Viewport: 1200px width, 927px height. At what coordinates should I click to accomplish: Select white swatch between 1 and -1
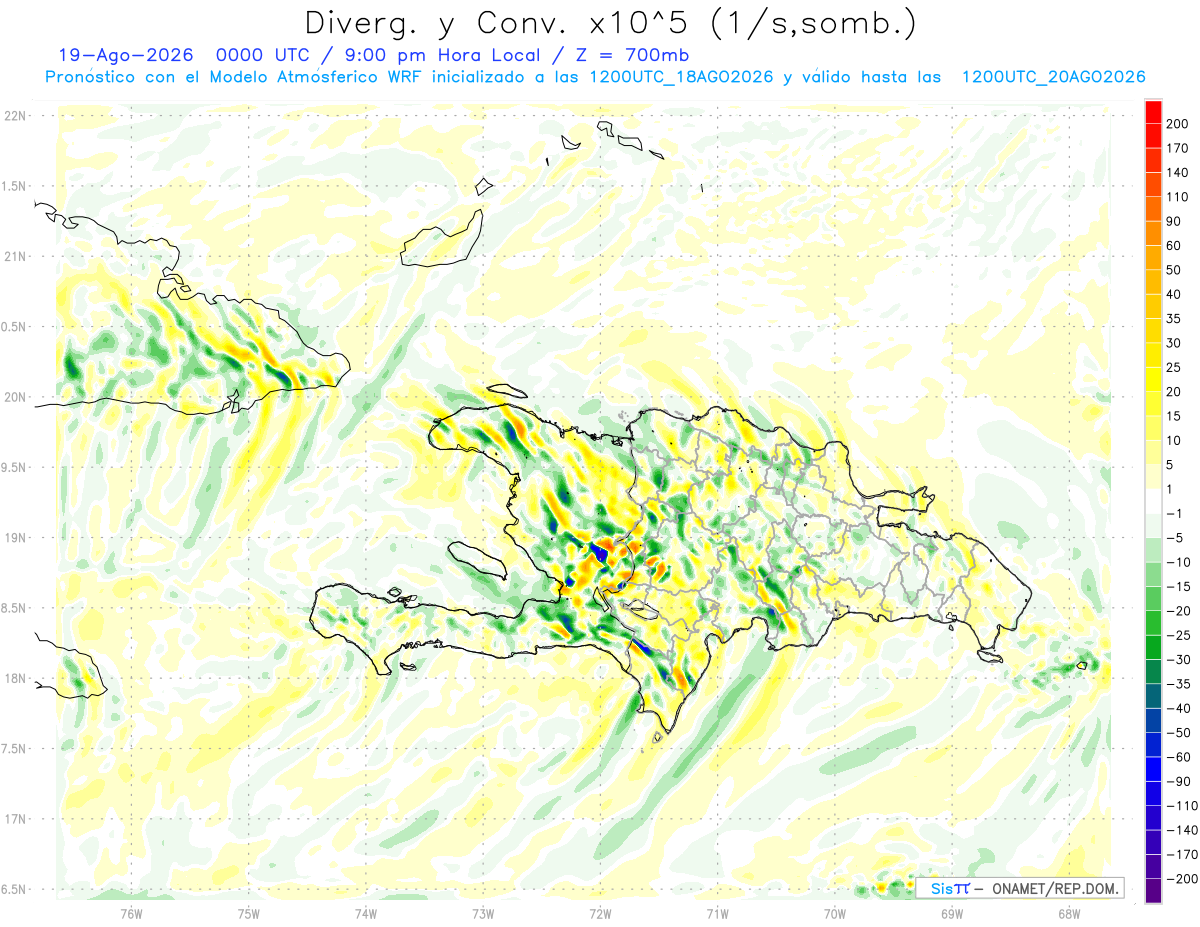1153,501
